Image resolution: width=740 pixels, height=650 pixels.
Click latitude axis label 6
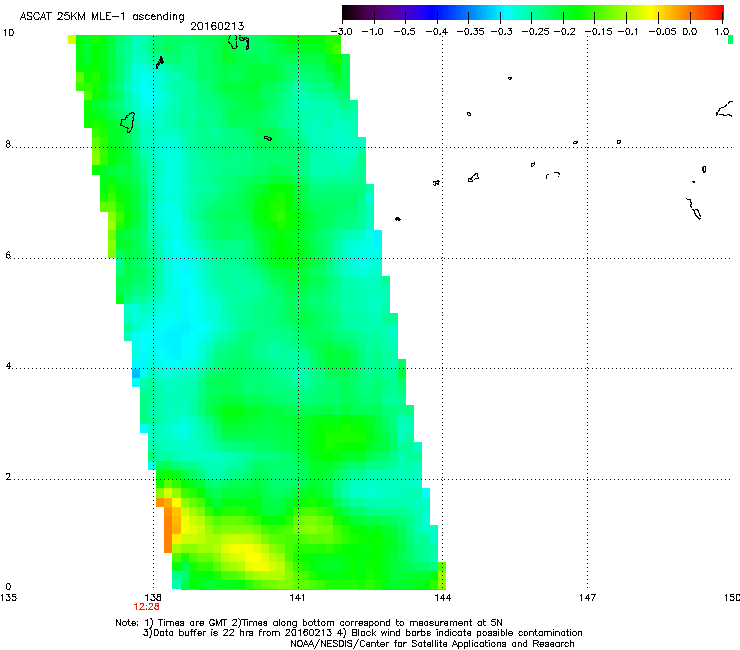pos(8,255)
